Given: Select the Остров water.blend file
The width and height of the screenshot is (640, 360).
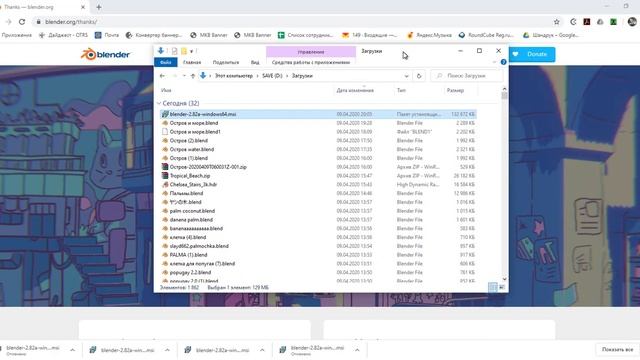Looking at the screenshot, I should tap(318, 149).
